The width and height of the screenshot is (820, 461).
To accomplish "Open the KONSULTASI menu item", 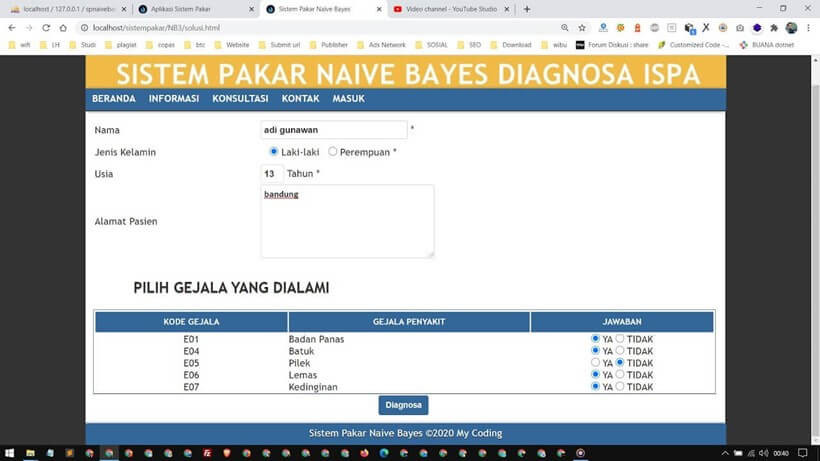I will click(240, 99).
